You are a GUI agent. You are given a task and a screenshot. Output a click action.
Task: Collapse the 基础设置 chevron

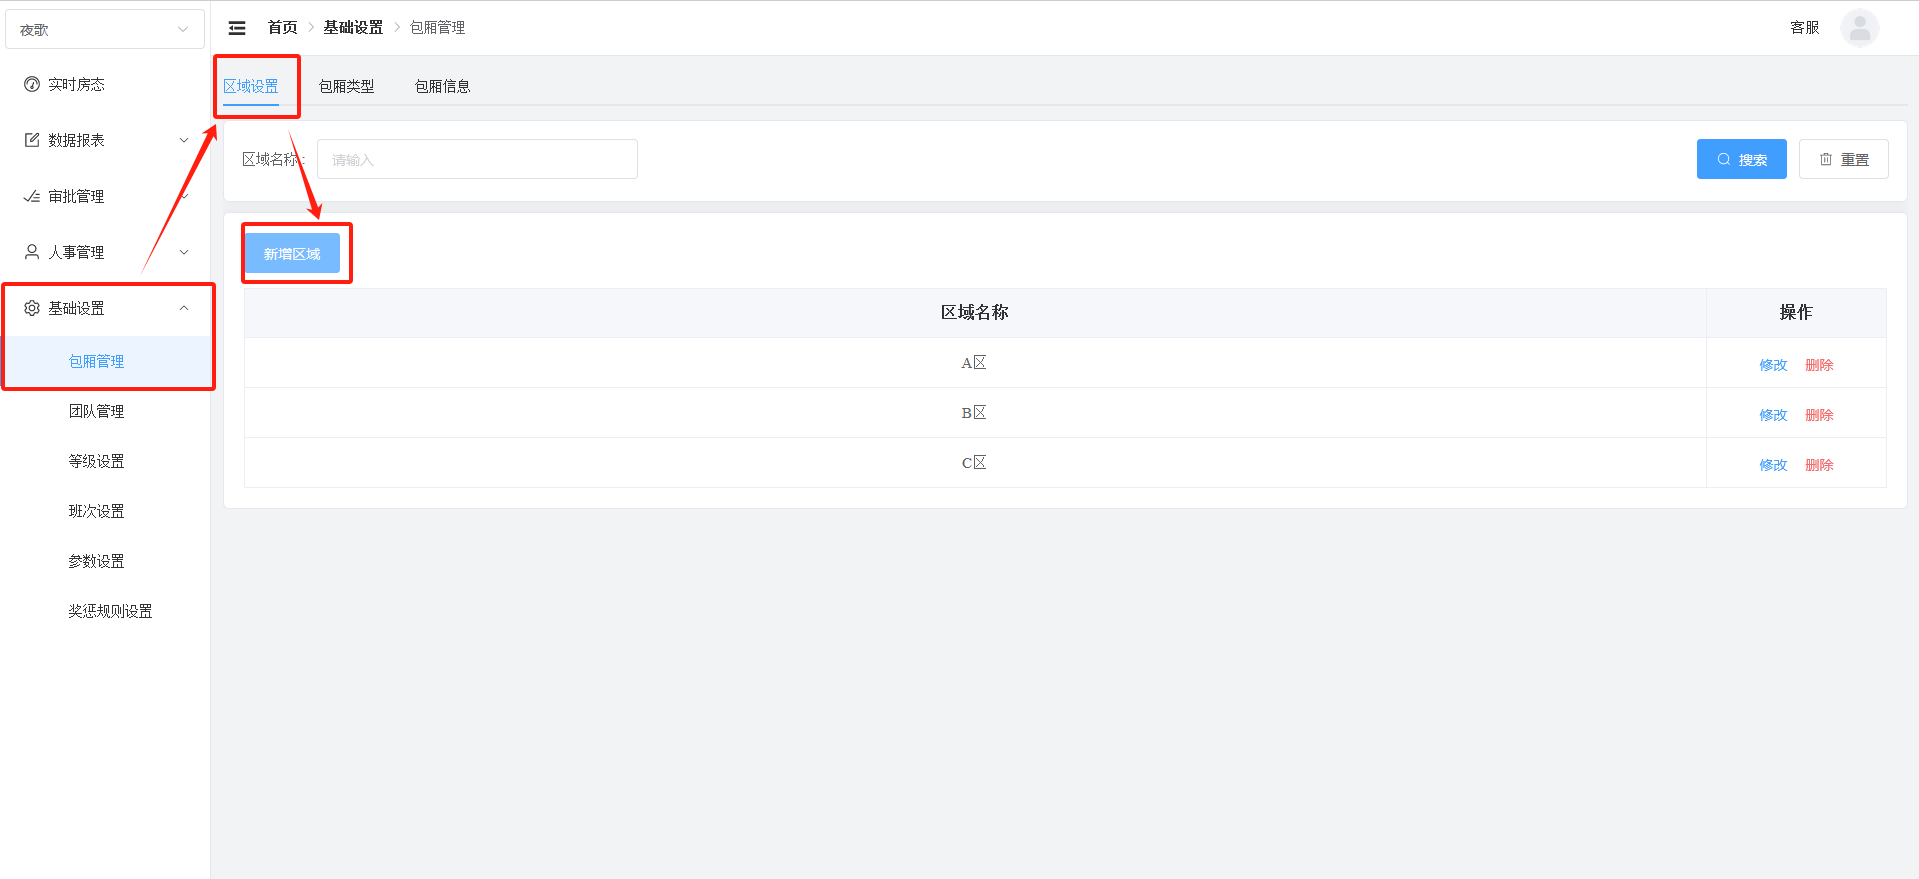tap(184, 308)
